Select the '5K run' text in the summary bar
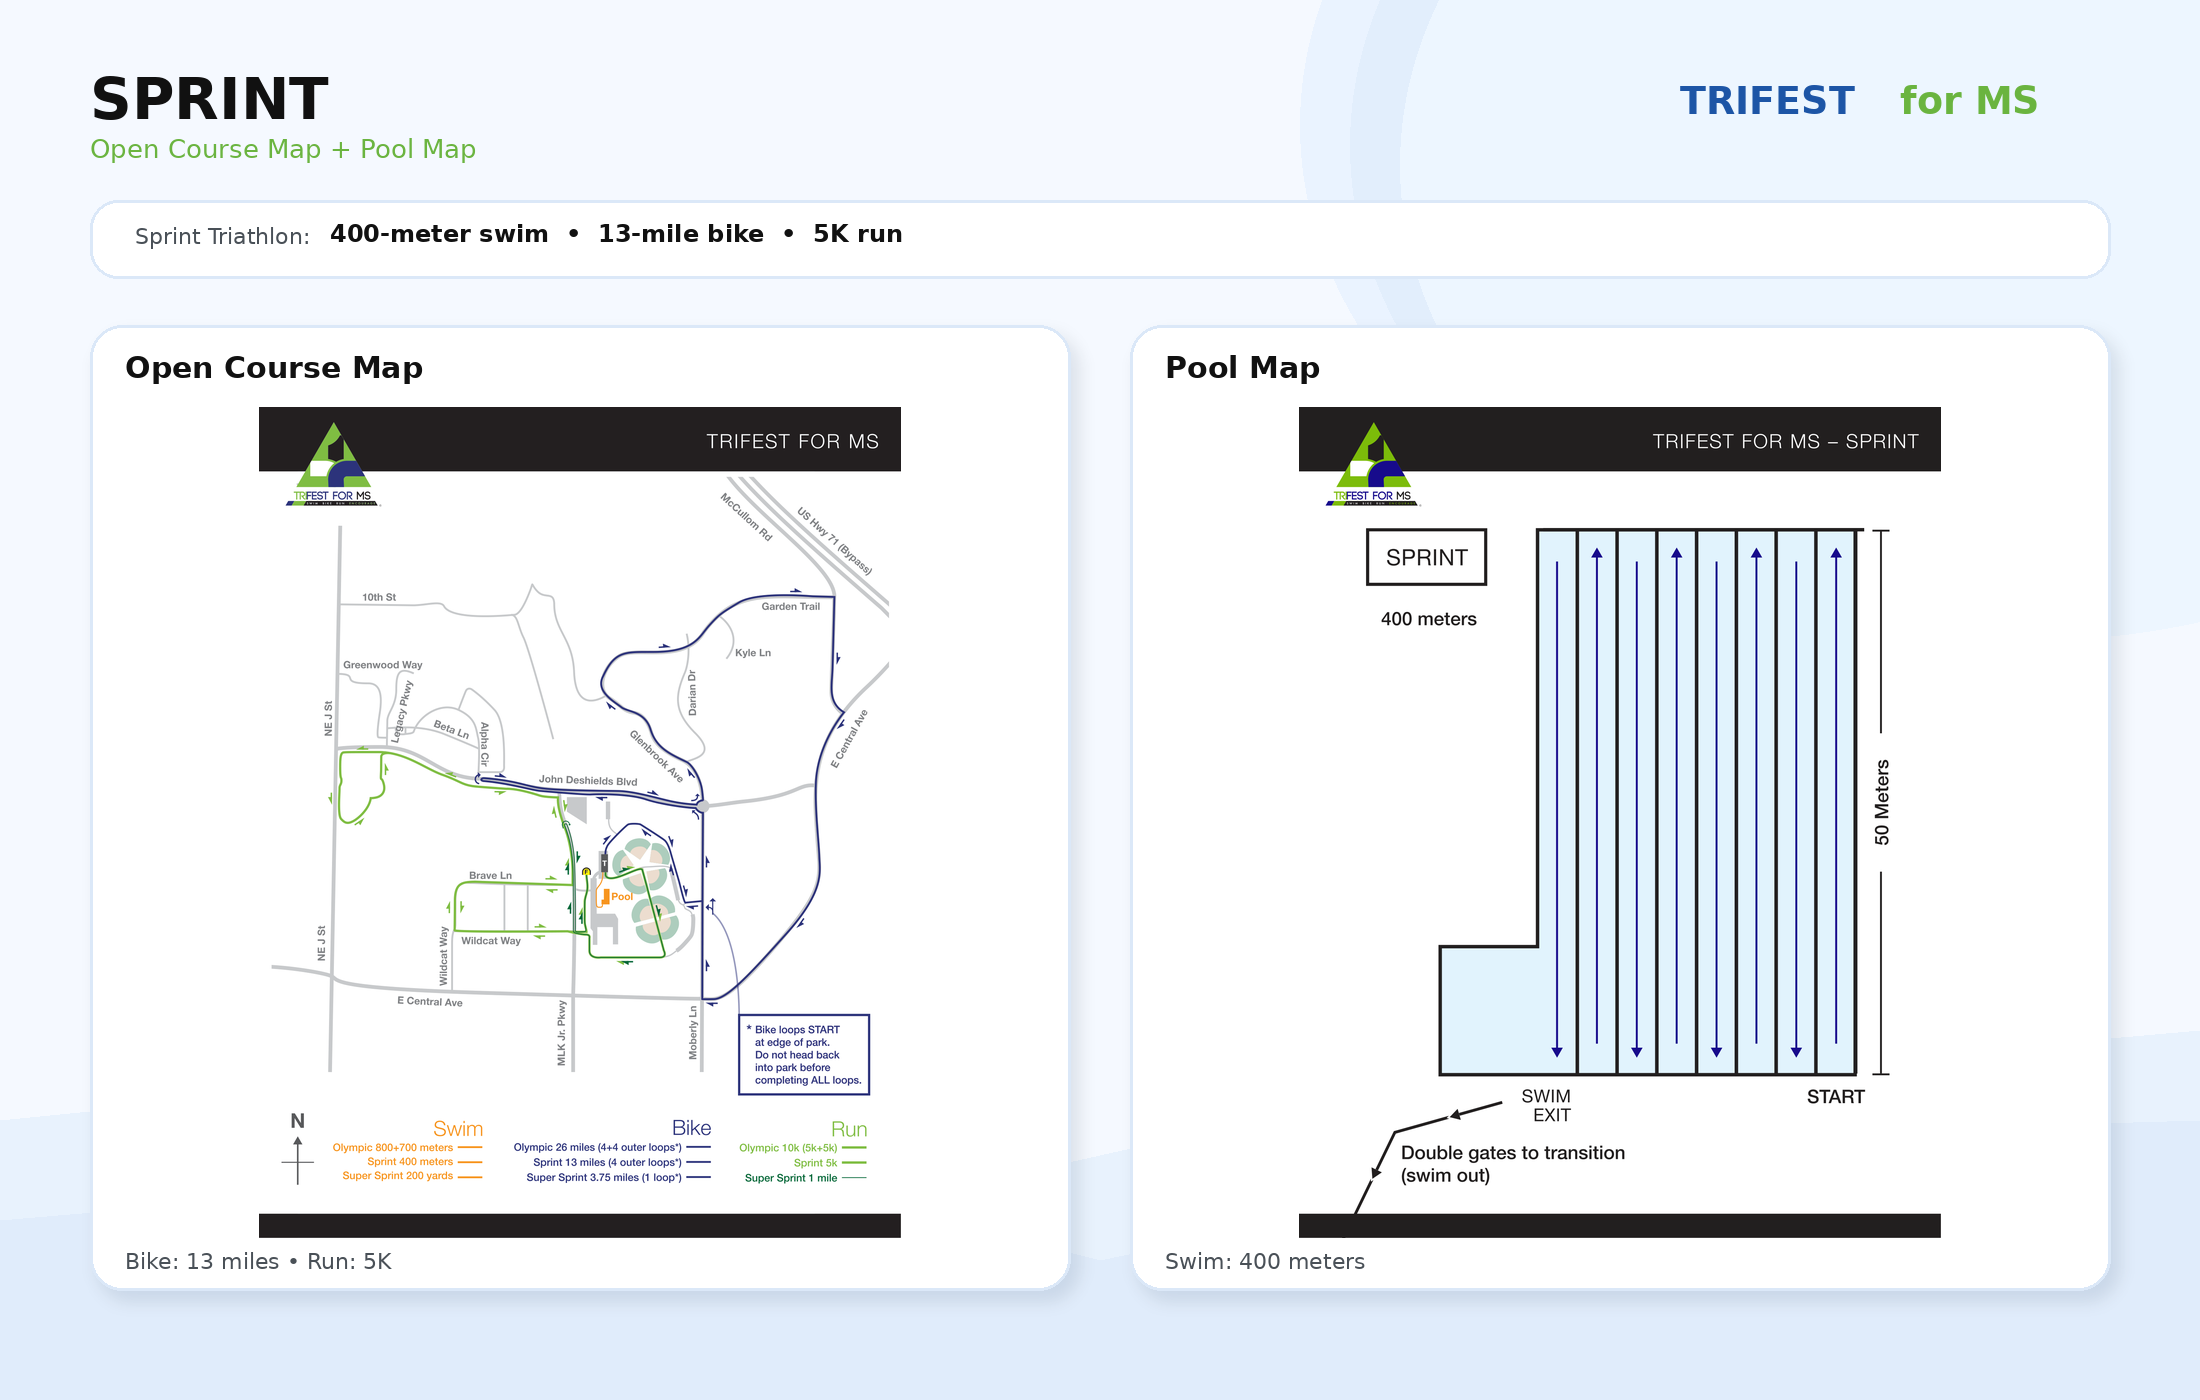The image size is (2200, 1400). [x=858, y=234]
